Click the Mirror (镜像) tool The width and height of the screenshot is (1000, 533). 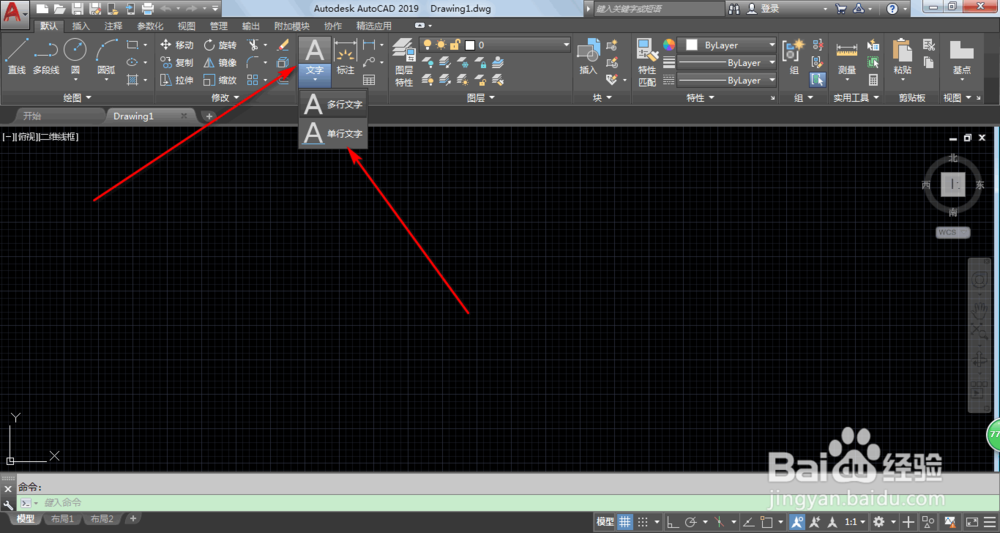click(220, 62)
